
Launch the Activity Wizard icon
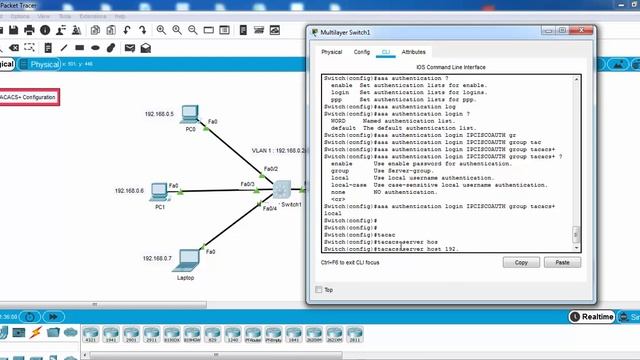(x=61, y=30)
